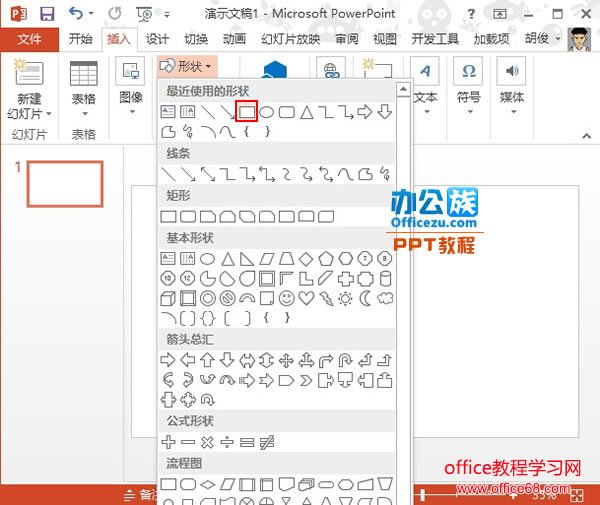Screen dimensions: 600x505
Task: Open the 图像 dropdown
Action: coord(131,86)
